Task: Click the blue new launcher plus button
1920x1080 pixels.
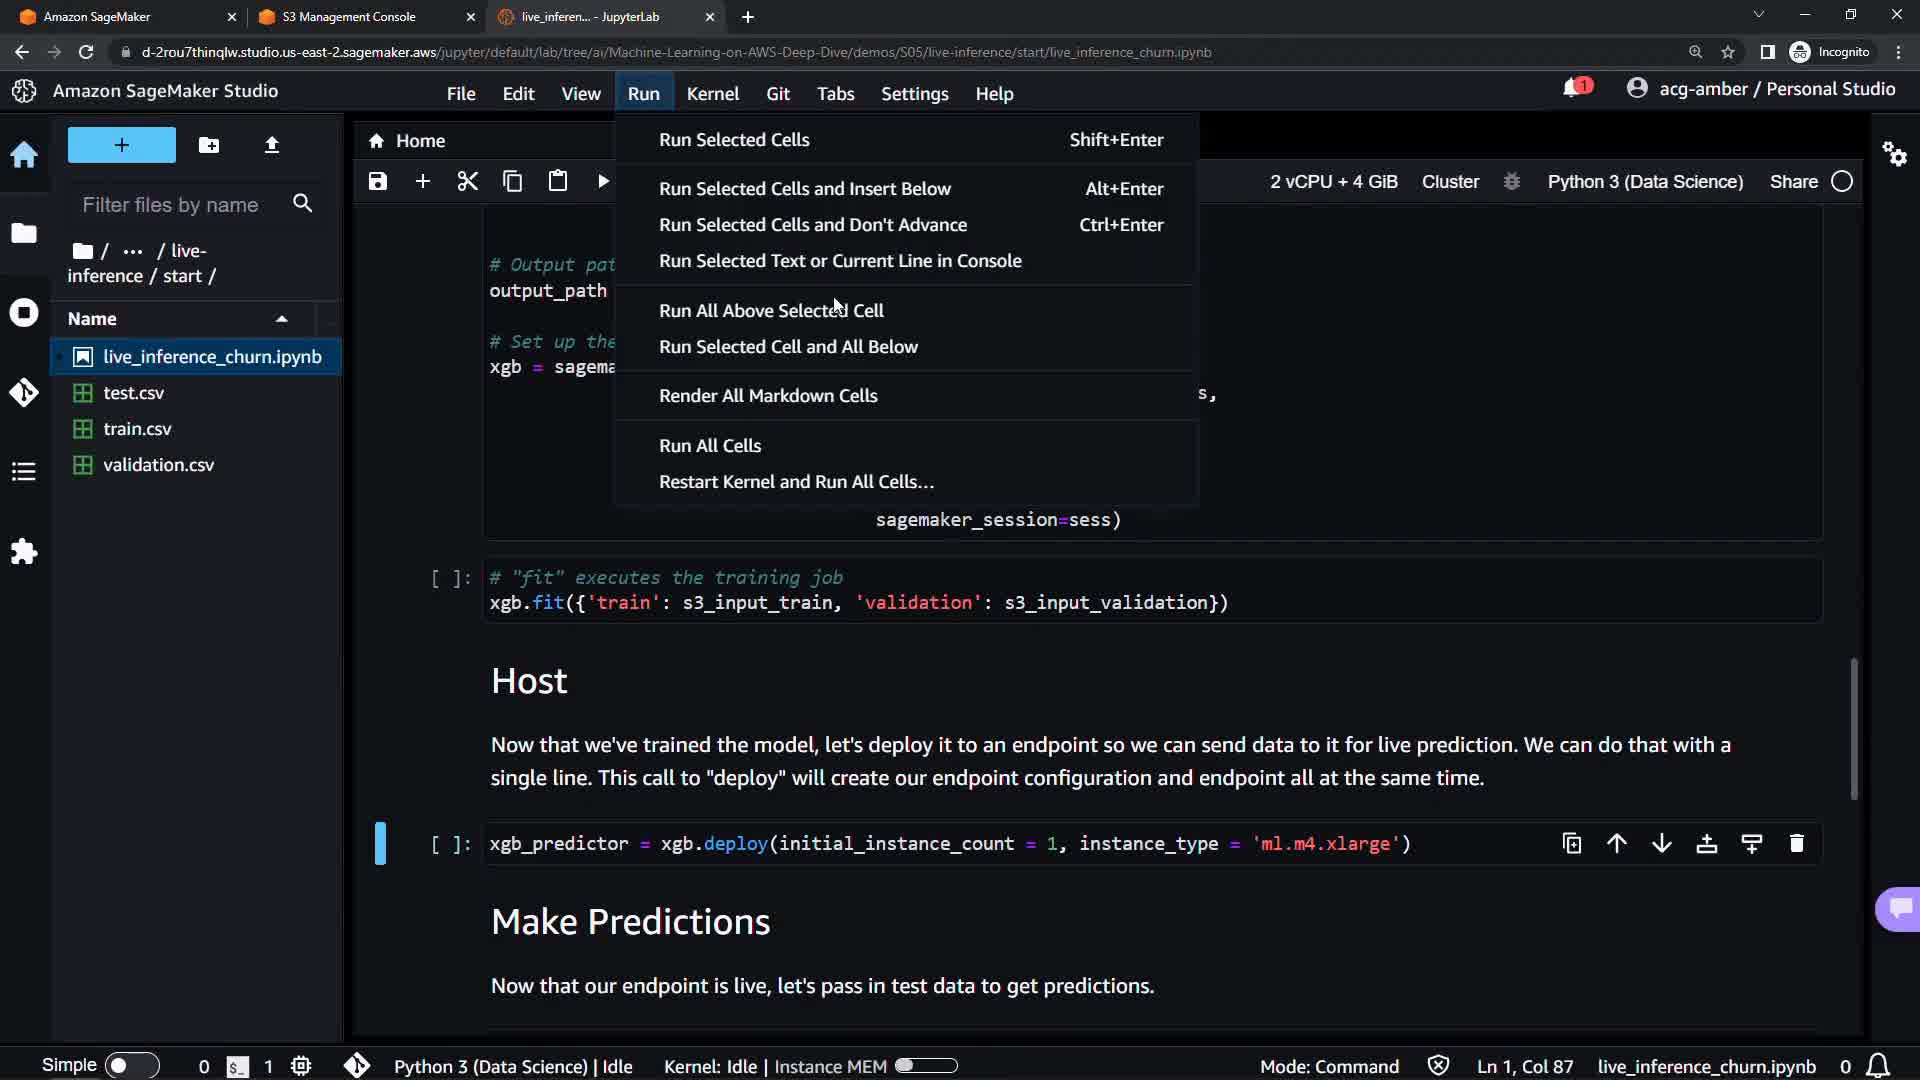Action: coord(121,145)
